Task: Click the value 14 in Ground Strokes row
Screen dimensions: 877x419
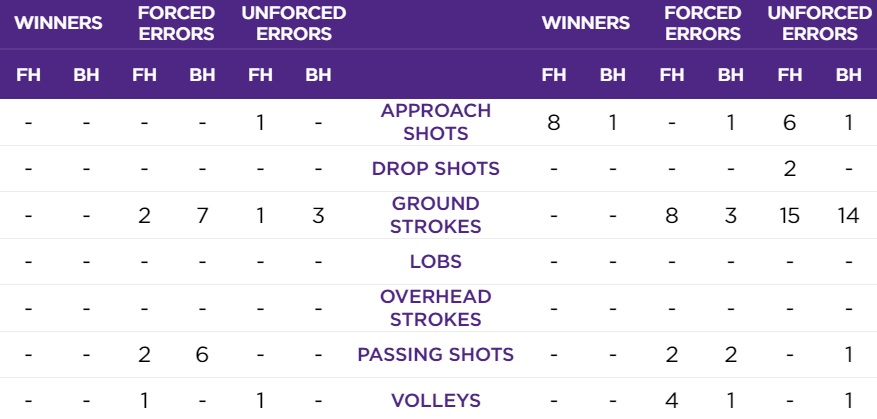Action: [848, 214]
